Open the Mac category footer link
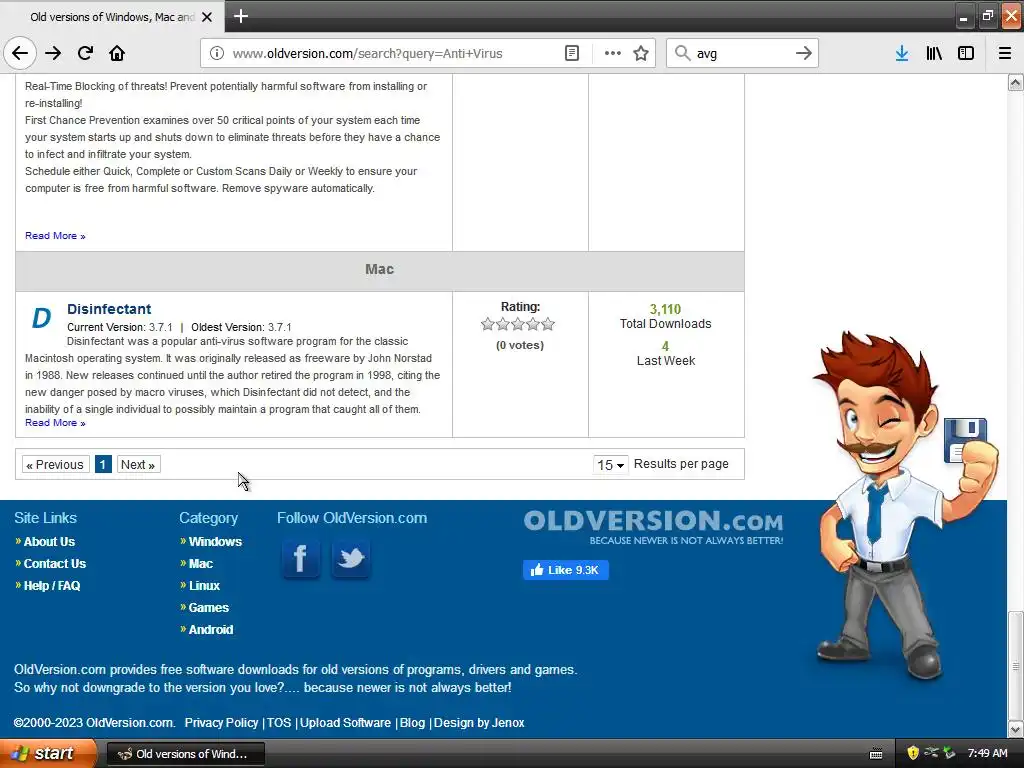Screen dimensions: 1024x768 tap(200, 564)
